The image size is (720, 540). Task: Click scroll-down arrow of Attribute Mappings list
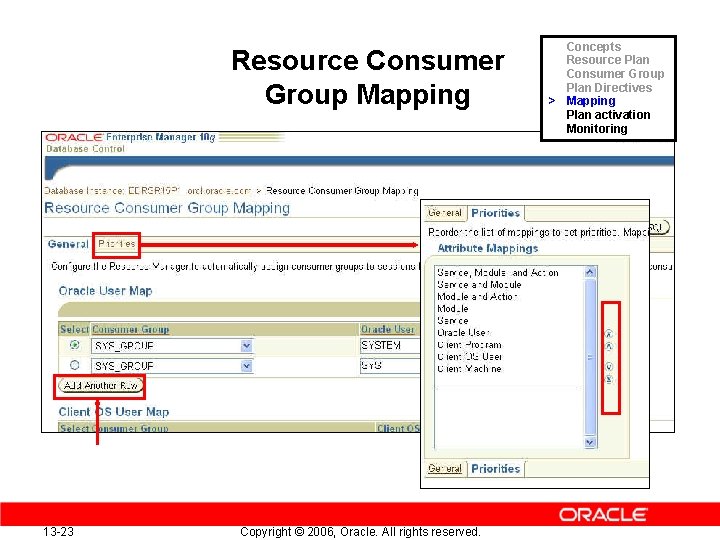590,442
